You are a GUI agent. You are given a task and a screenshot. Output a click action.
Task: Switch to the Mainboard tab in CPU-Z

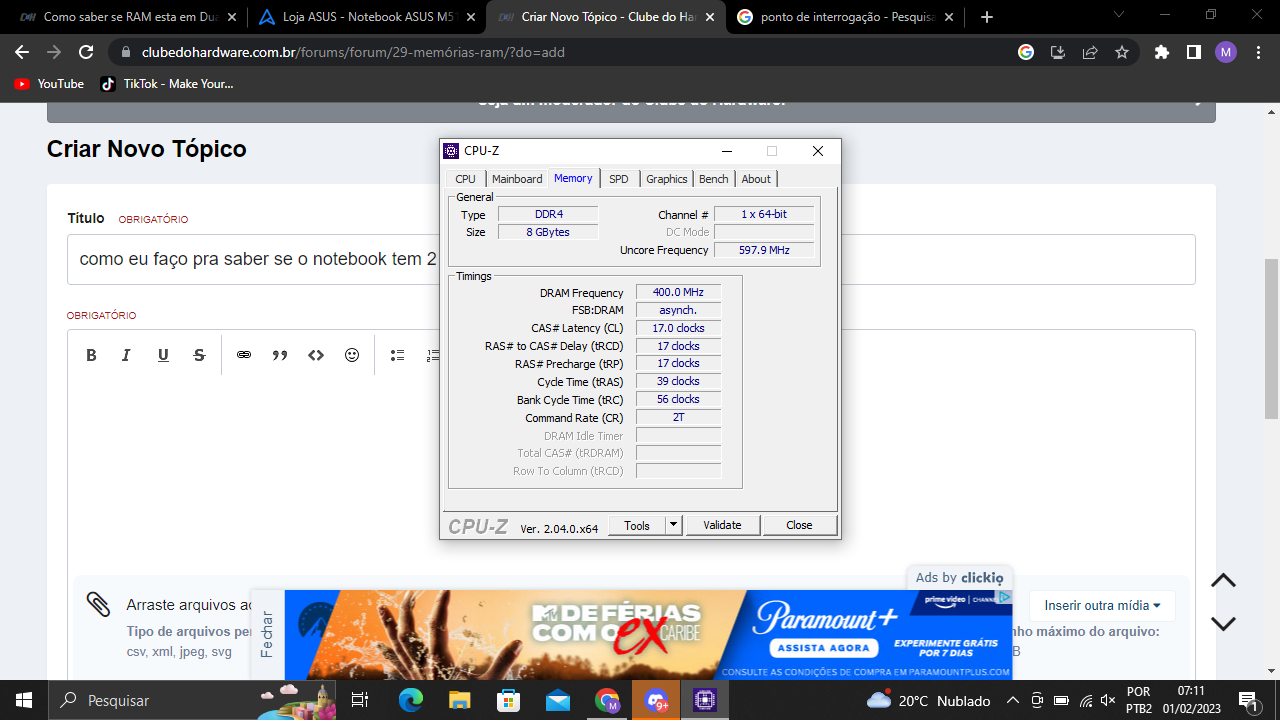pyautogui.click(x=517, y=179)
